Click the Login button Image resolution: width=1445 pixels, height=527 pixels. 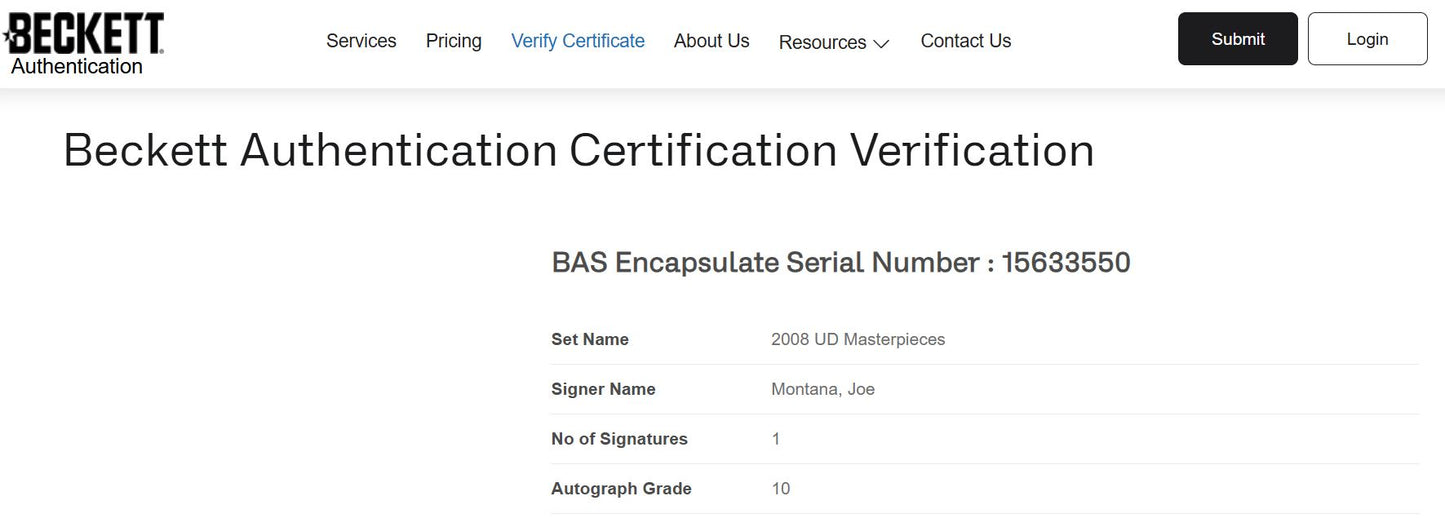pos(1366,39)
